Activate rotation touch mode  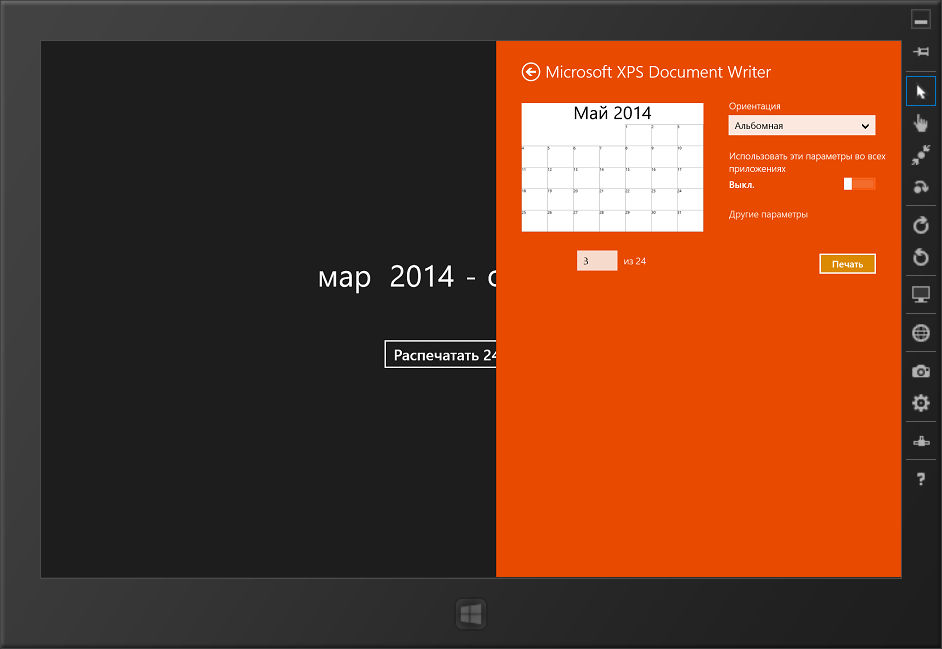tap(920, 187)
